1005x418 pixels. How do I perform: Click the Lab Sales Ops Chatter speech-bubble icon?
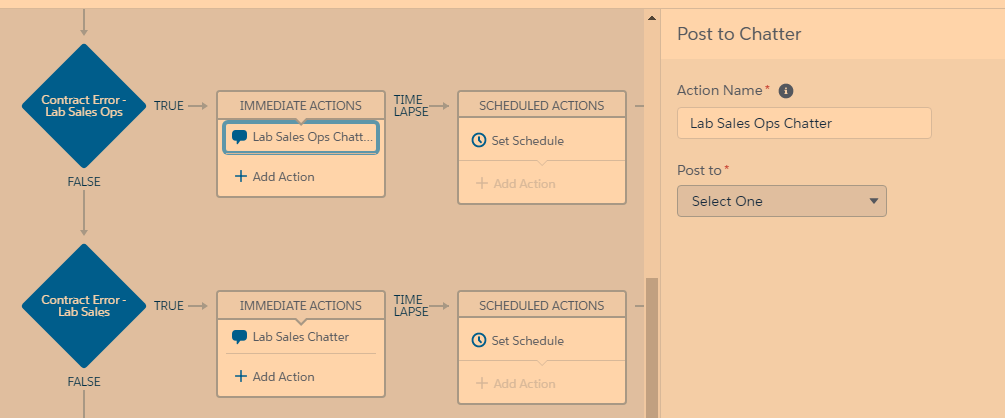coord(239,137)
